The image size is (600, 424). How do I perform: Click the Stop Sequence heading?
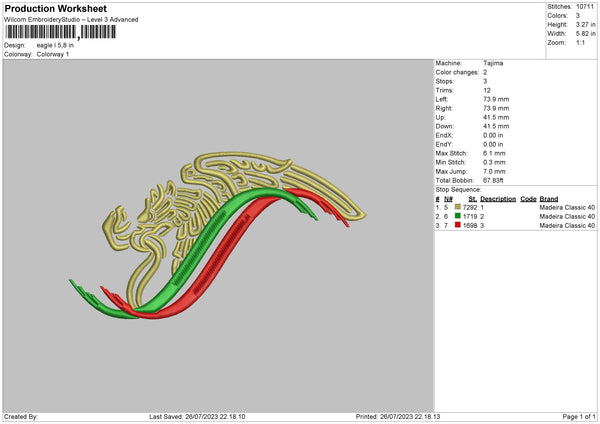(x=458, y=188)
